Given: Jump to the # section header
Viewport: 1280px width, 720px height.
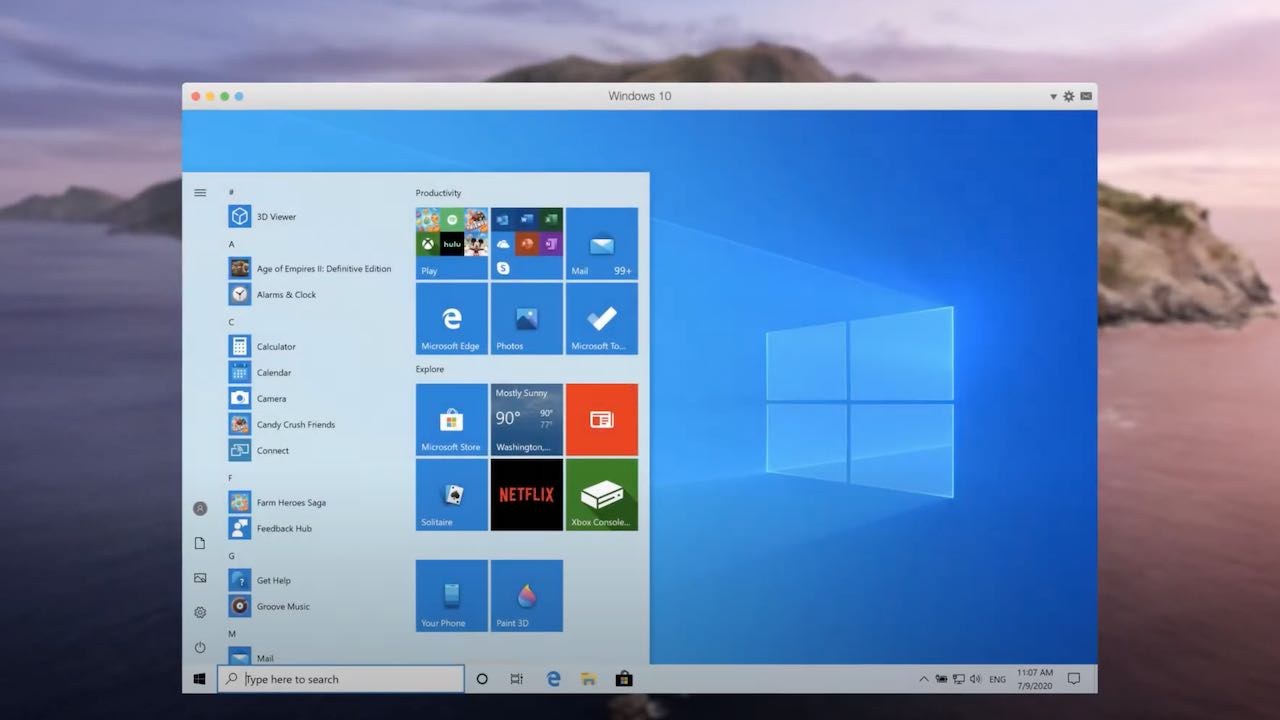Looking at the screenshot, I should [231, 192].
